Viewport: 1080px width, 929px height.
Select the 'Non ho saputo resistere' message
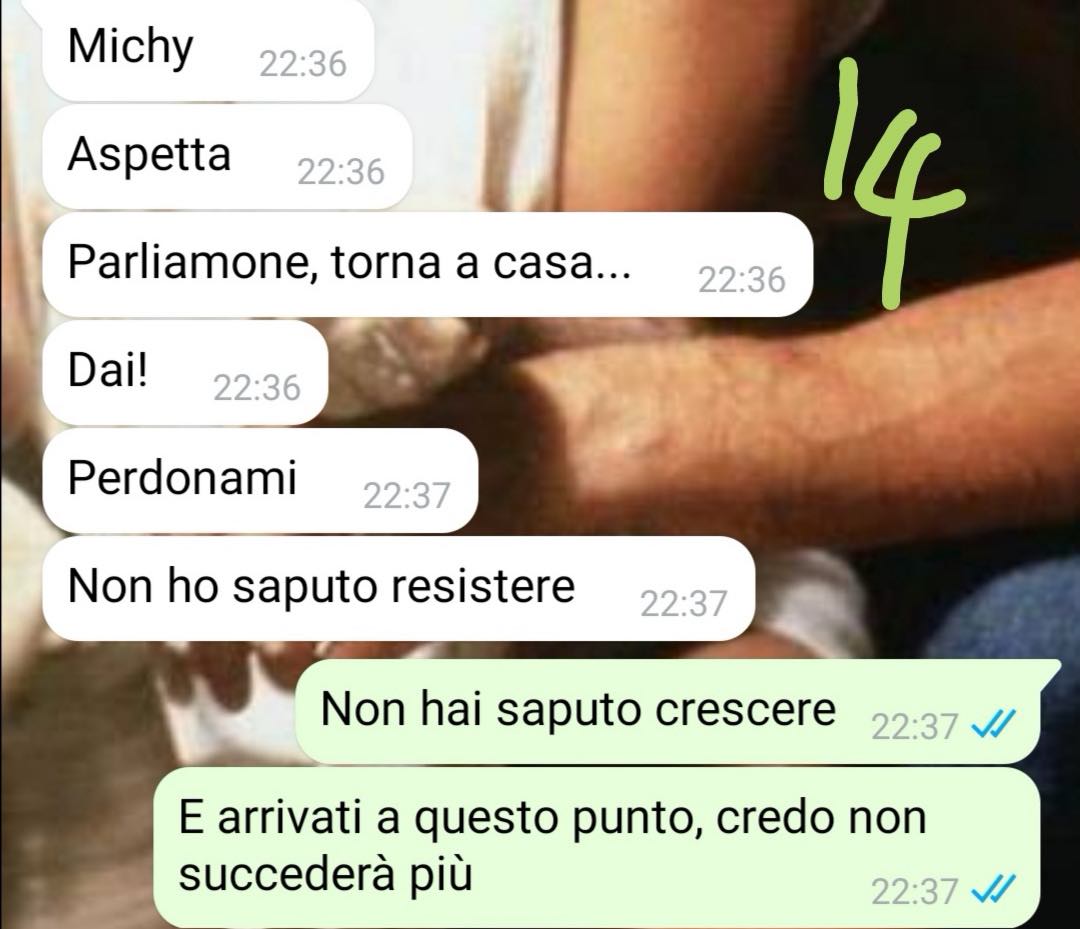398,589
